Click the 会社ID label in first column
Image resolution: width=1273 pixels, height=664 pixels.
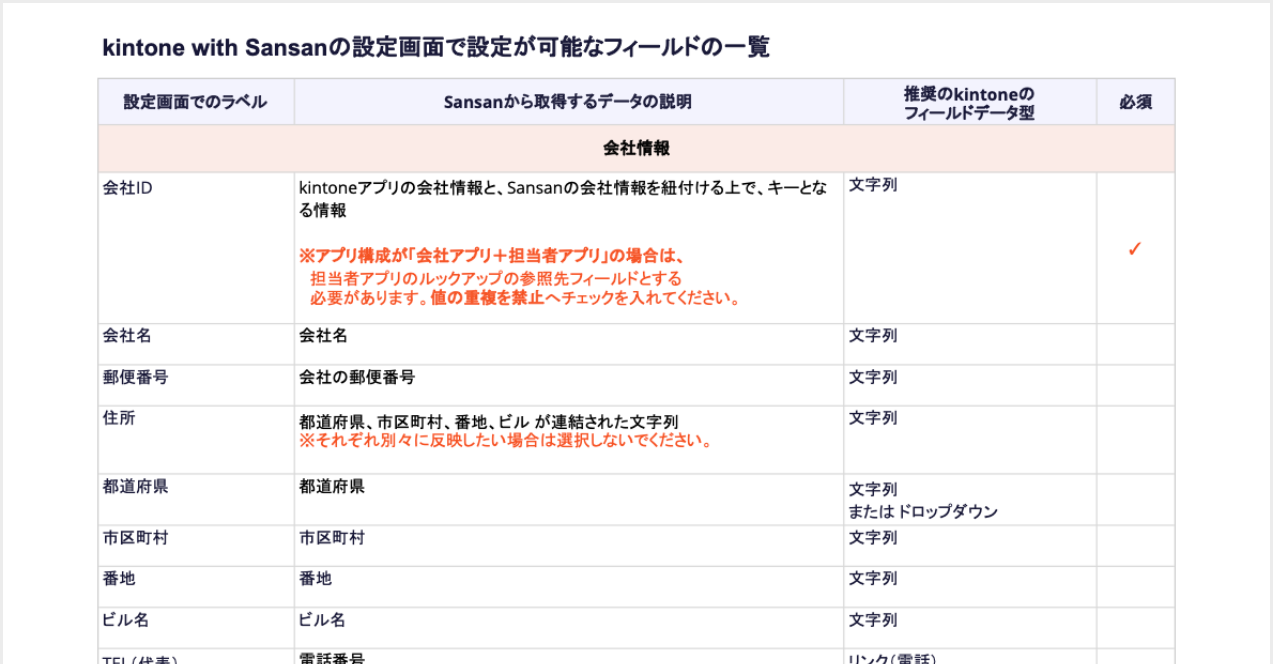(x=128, y=187)
